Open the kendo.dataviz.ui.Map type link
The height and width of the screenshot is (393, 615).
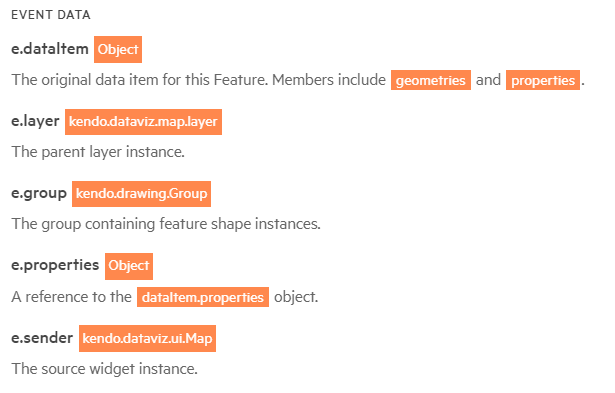(x=147, y=338)
